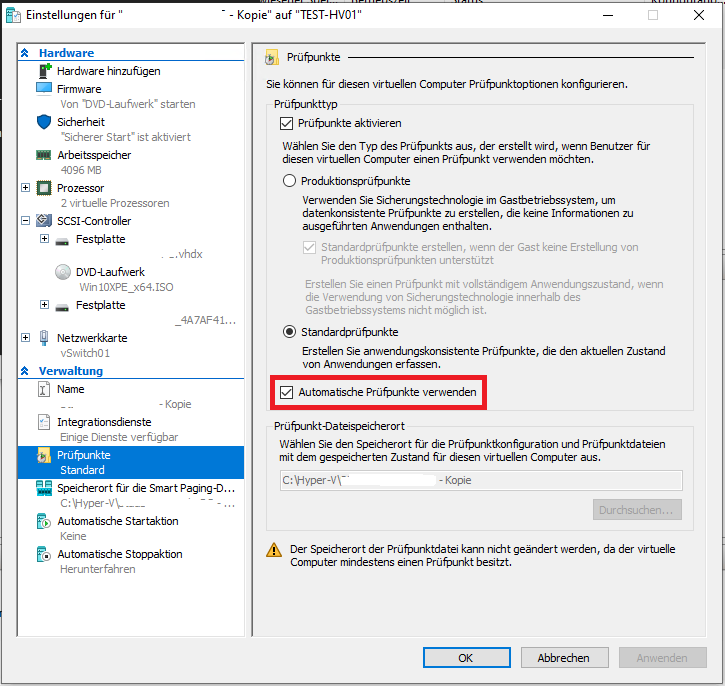
Task: Select the DVD-Laufwerk disc icon
Action: pyautogui.click(x=62, y=272)
